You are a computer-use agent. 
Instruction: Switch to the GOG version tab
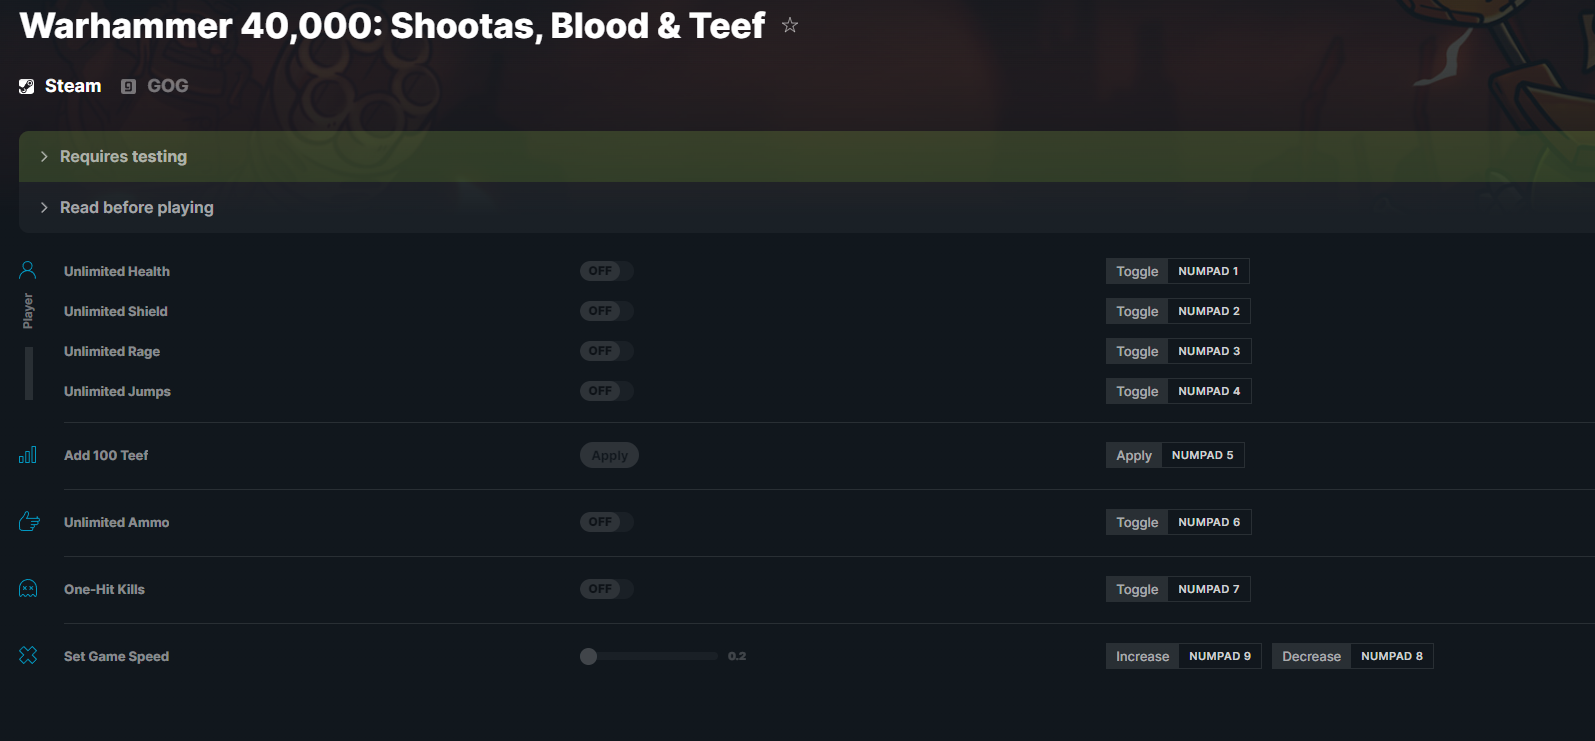[155, 86]
